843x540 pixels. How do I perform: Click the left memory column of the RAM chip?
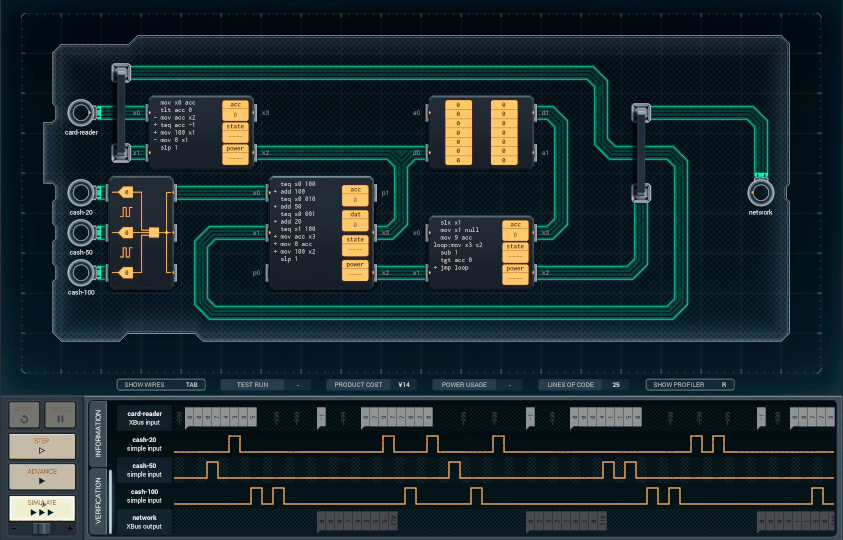pyautogui.click(x=458, y=132)
